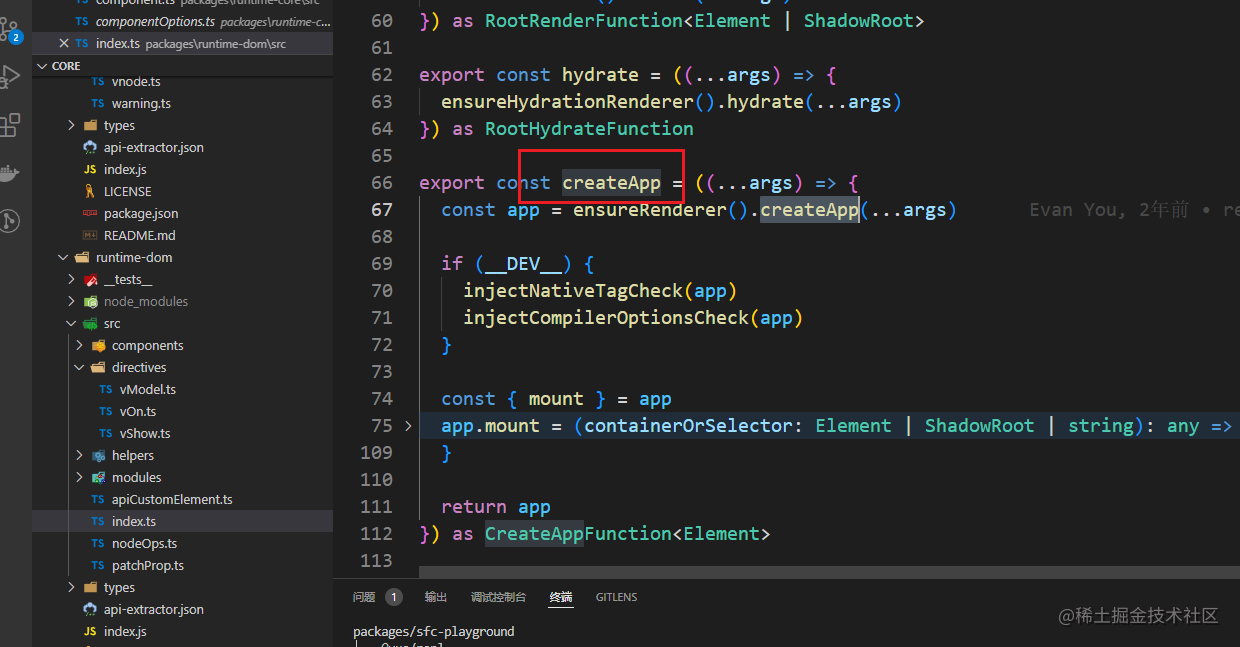The image size is (1240, 647).
Task: Click the key icon of LICENSE file
Action: 90,192
